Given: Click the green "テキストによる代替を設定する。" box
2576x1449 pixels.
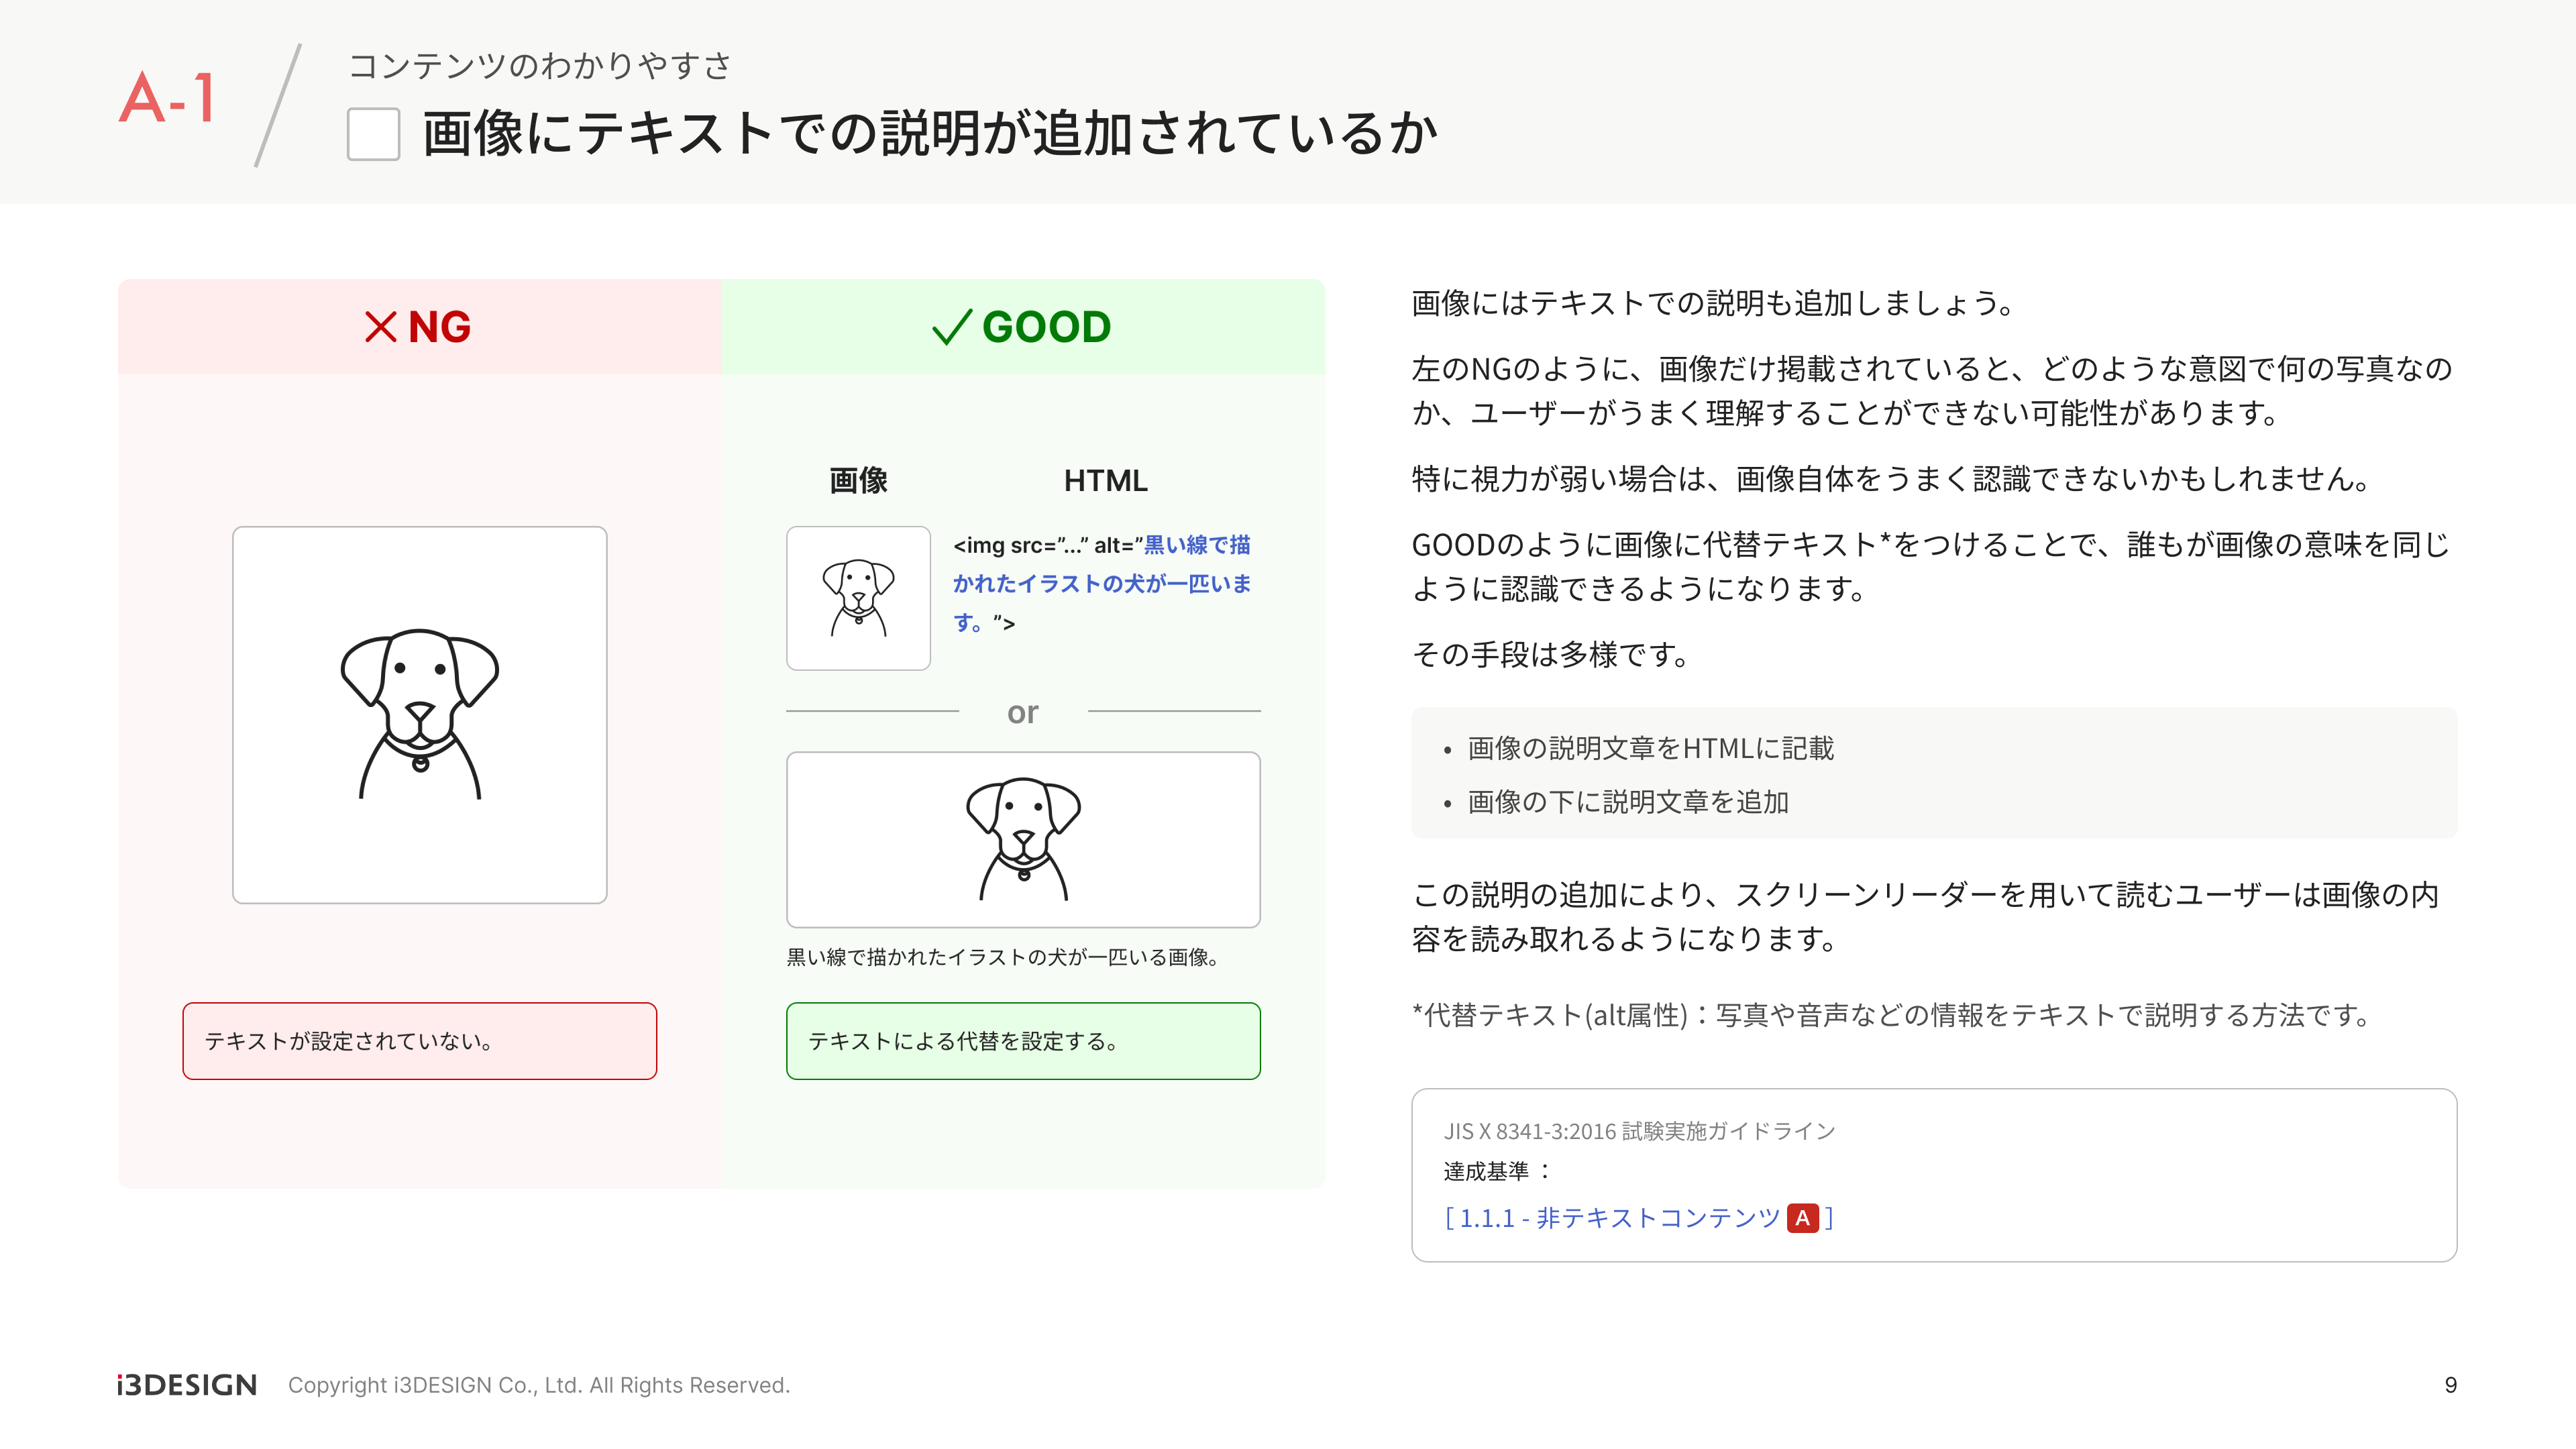Looking at the screenshot, I should point(1023,1041).
